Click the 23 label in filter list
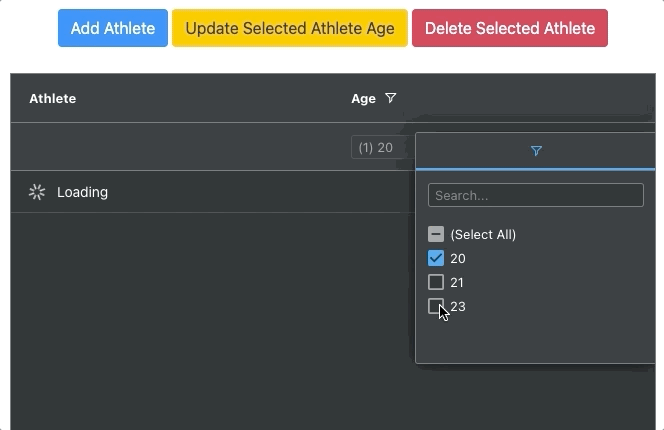Screen dimensions: 664x430 pyautogui.click(x=459, y=306)
